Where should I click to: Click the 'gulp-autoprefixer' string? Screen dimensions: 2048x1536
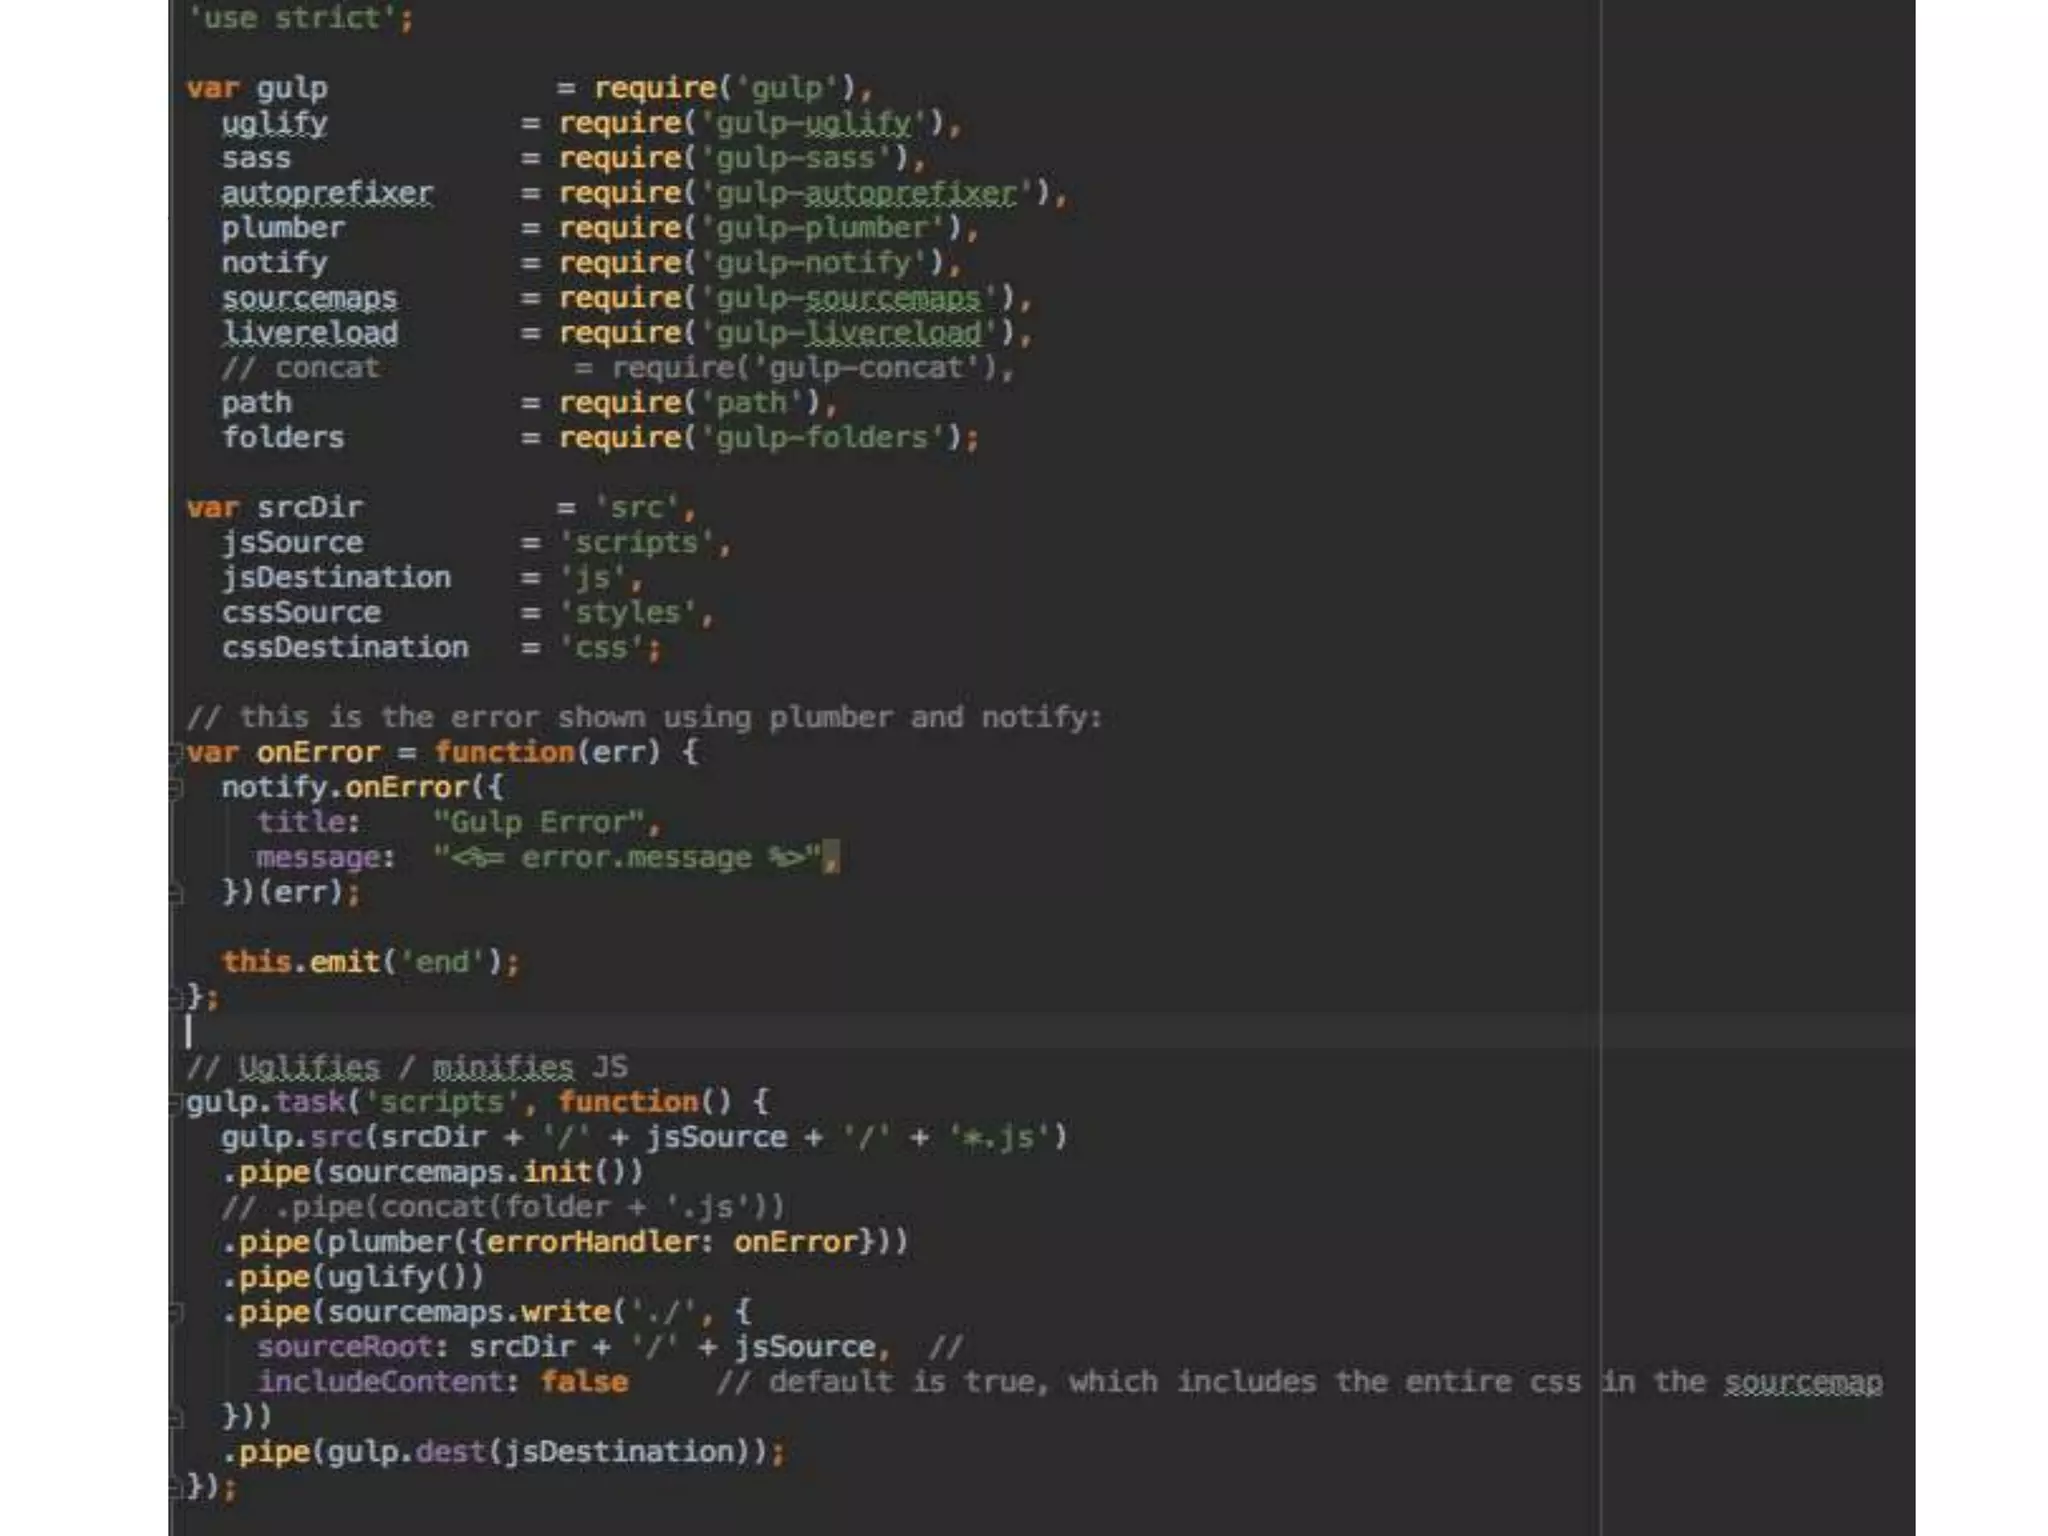867,193
